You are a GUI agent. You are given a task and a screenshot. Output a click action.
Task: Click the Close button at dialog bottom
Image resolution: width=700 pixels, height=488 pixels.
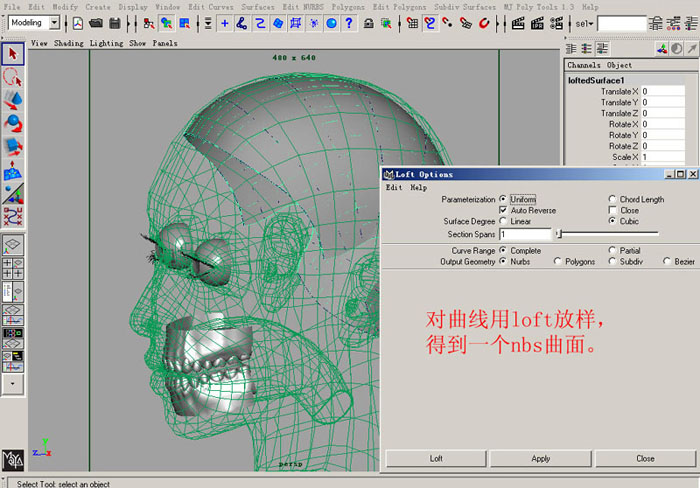pos(646,459)
